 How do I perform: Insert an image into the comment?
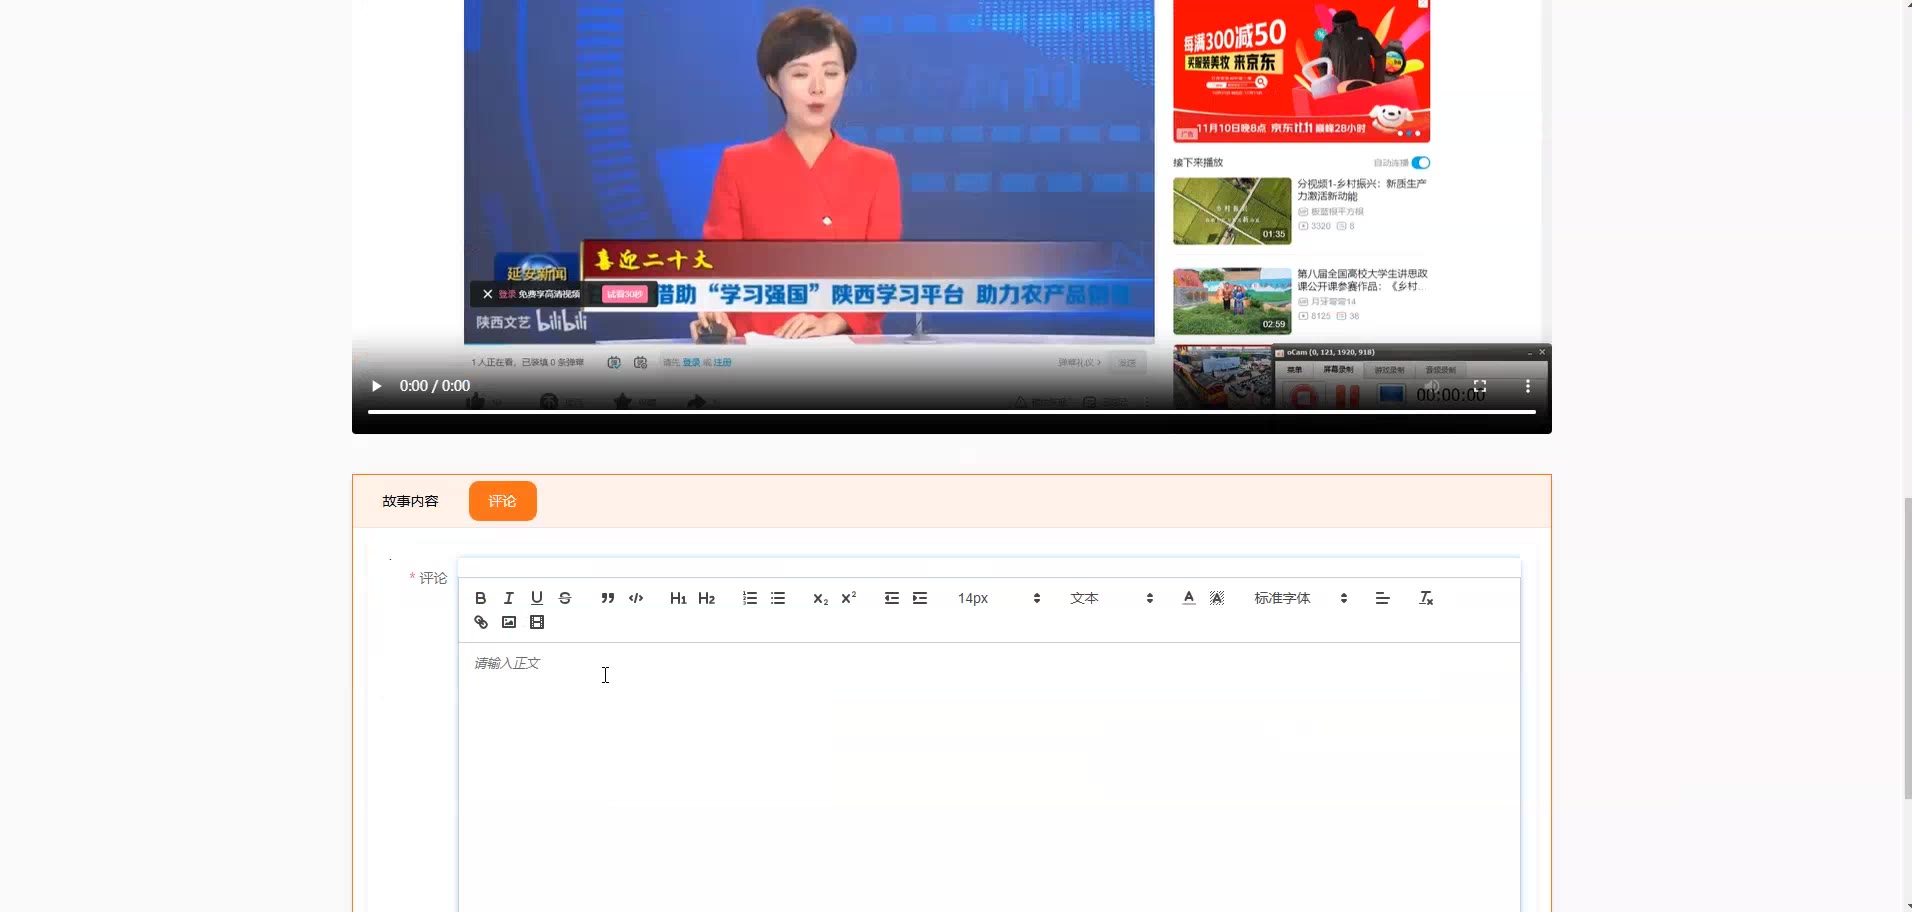[x=509, y=622]
